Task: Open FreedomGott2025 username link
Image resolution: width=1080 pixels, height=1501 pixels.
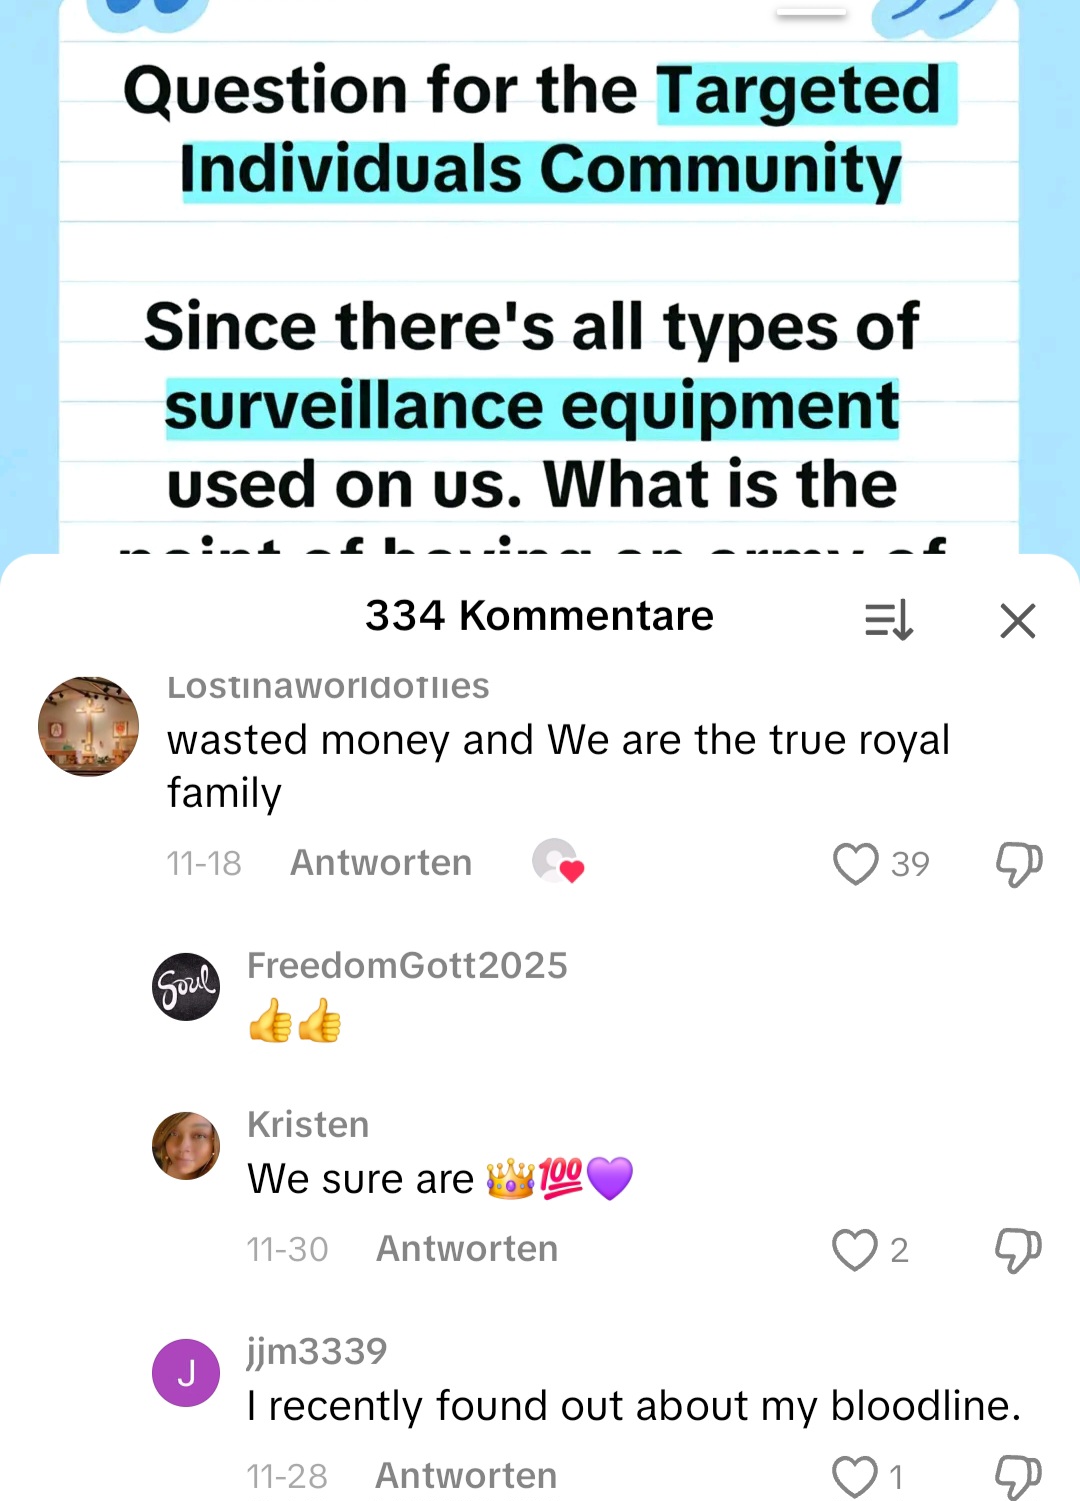Action: click(x=407, y=966)
